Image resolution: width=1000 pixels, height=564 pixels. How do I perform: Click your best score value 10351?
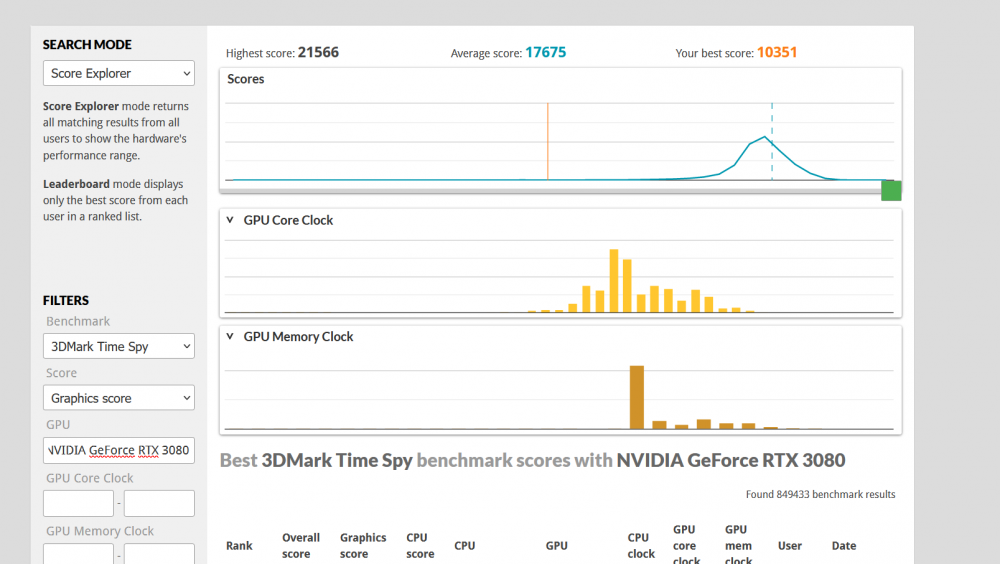(x=777, y=52)
